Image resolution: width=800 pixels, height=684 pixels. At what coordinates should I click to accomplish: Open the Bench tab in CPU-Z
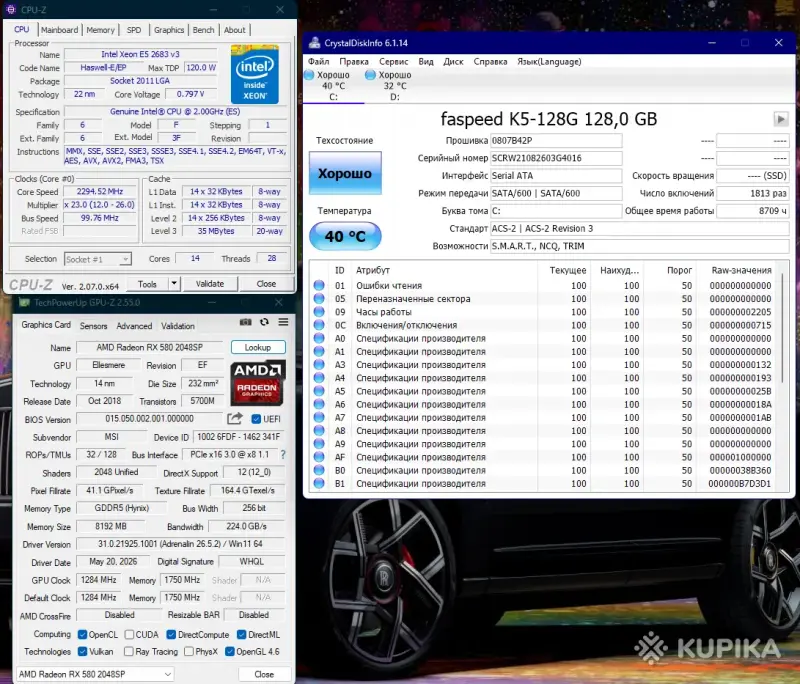[204, 30]
